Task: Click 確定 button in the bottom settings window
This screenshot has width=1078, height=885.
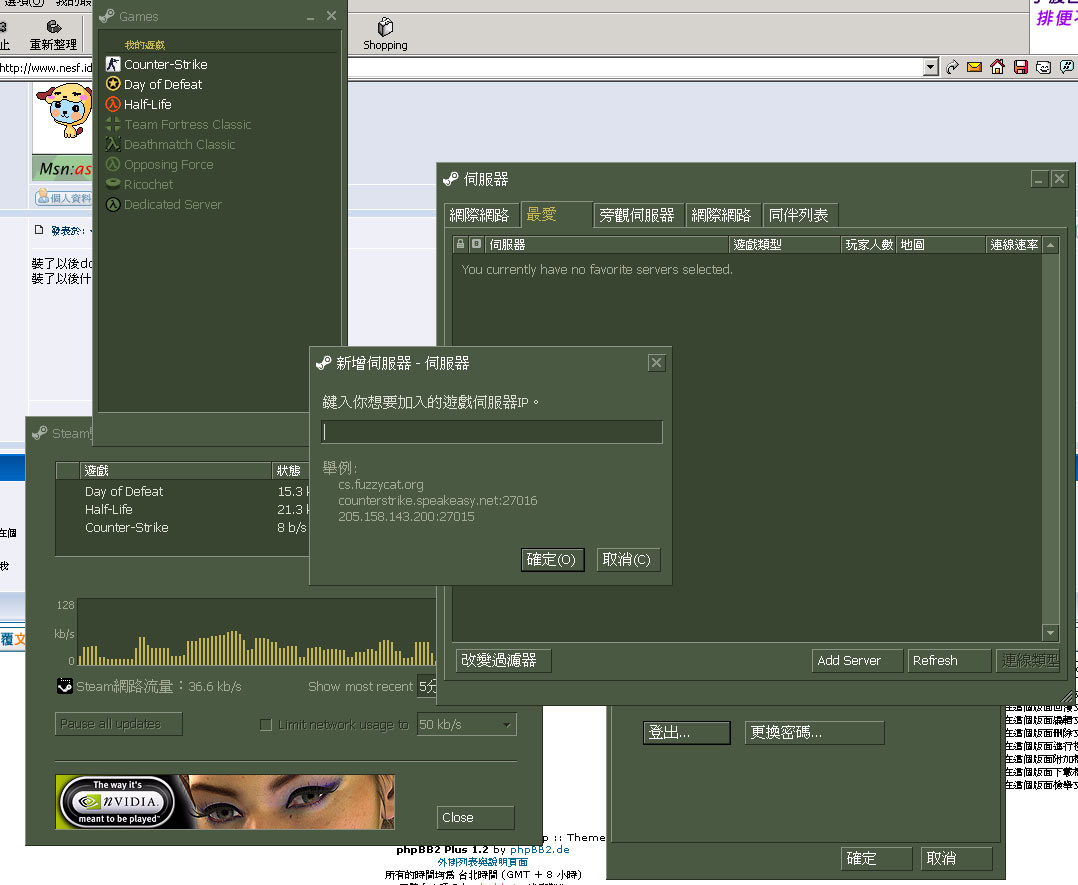Action: [877, 858]
